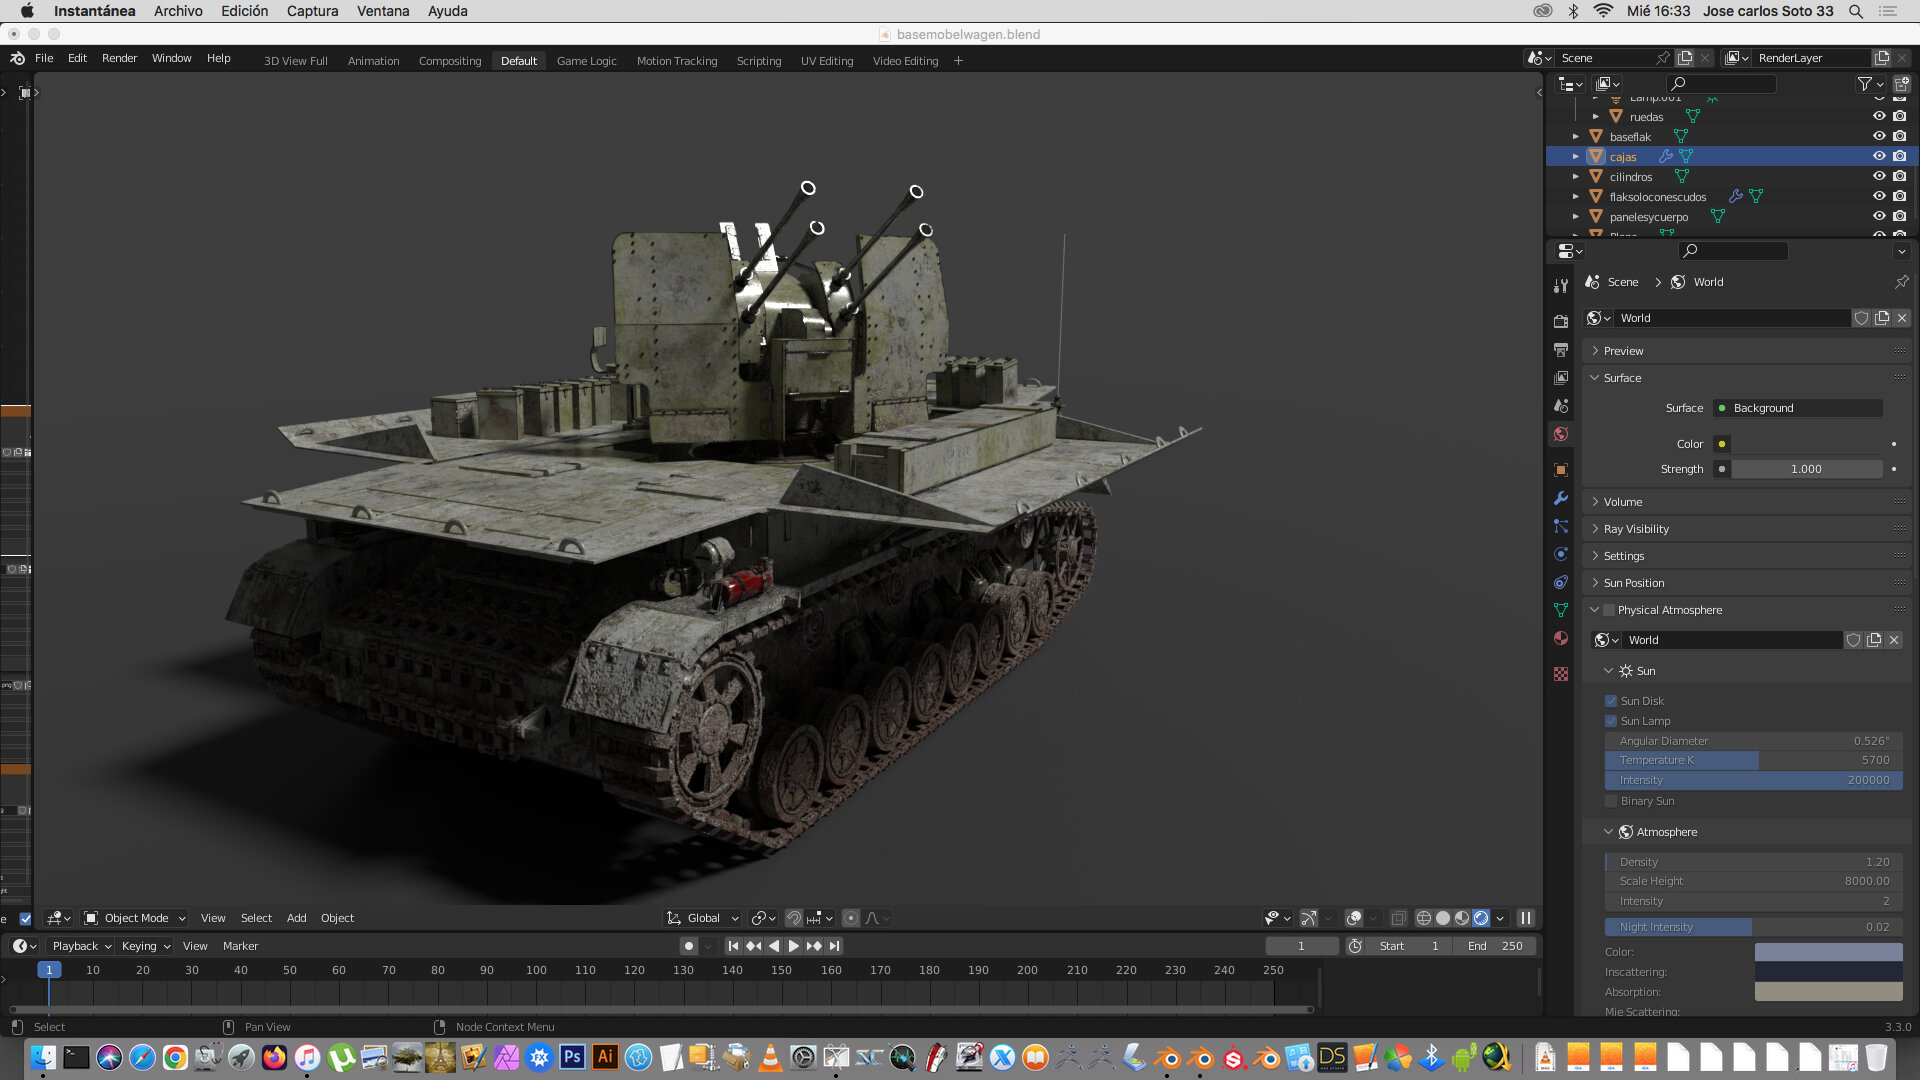Screen dimensions: 1920x1080
Task: Adjust the Night Intensity slider
Action: (x=1754, y=927)
